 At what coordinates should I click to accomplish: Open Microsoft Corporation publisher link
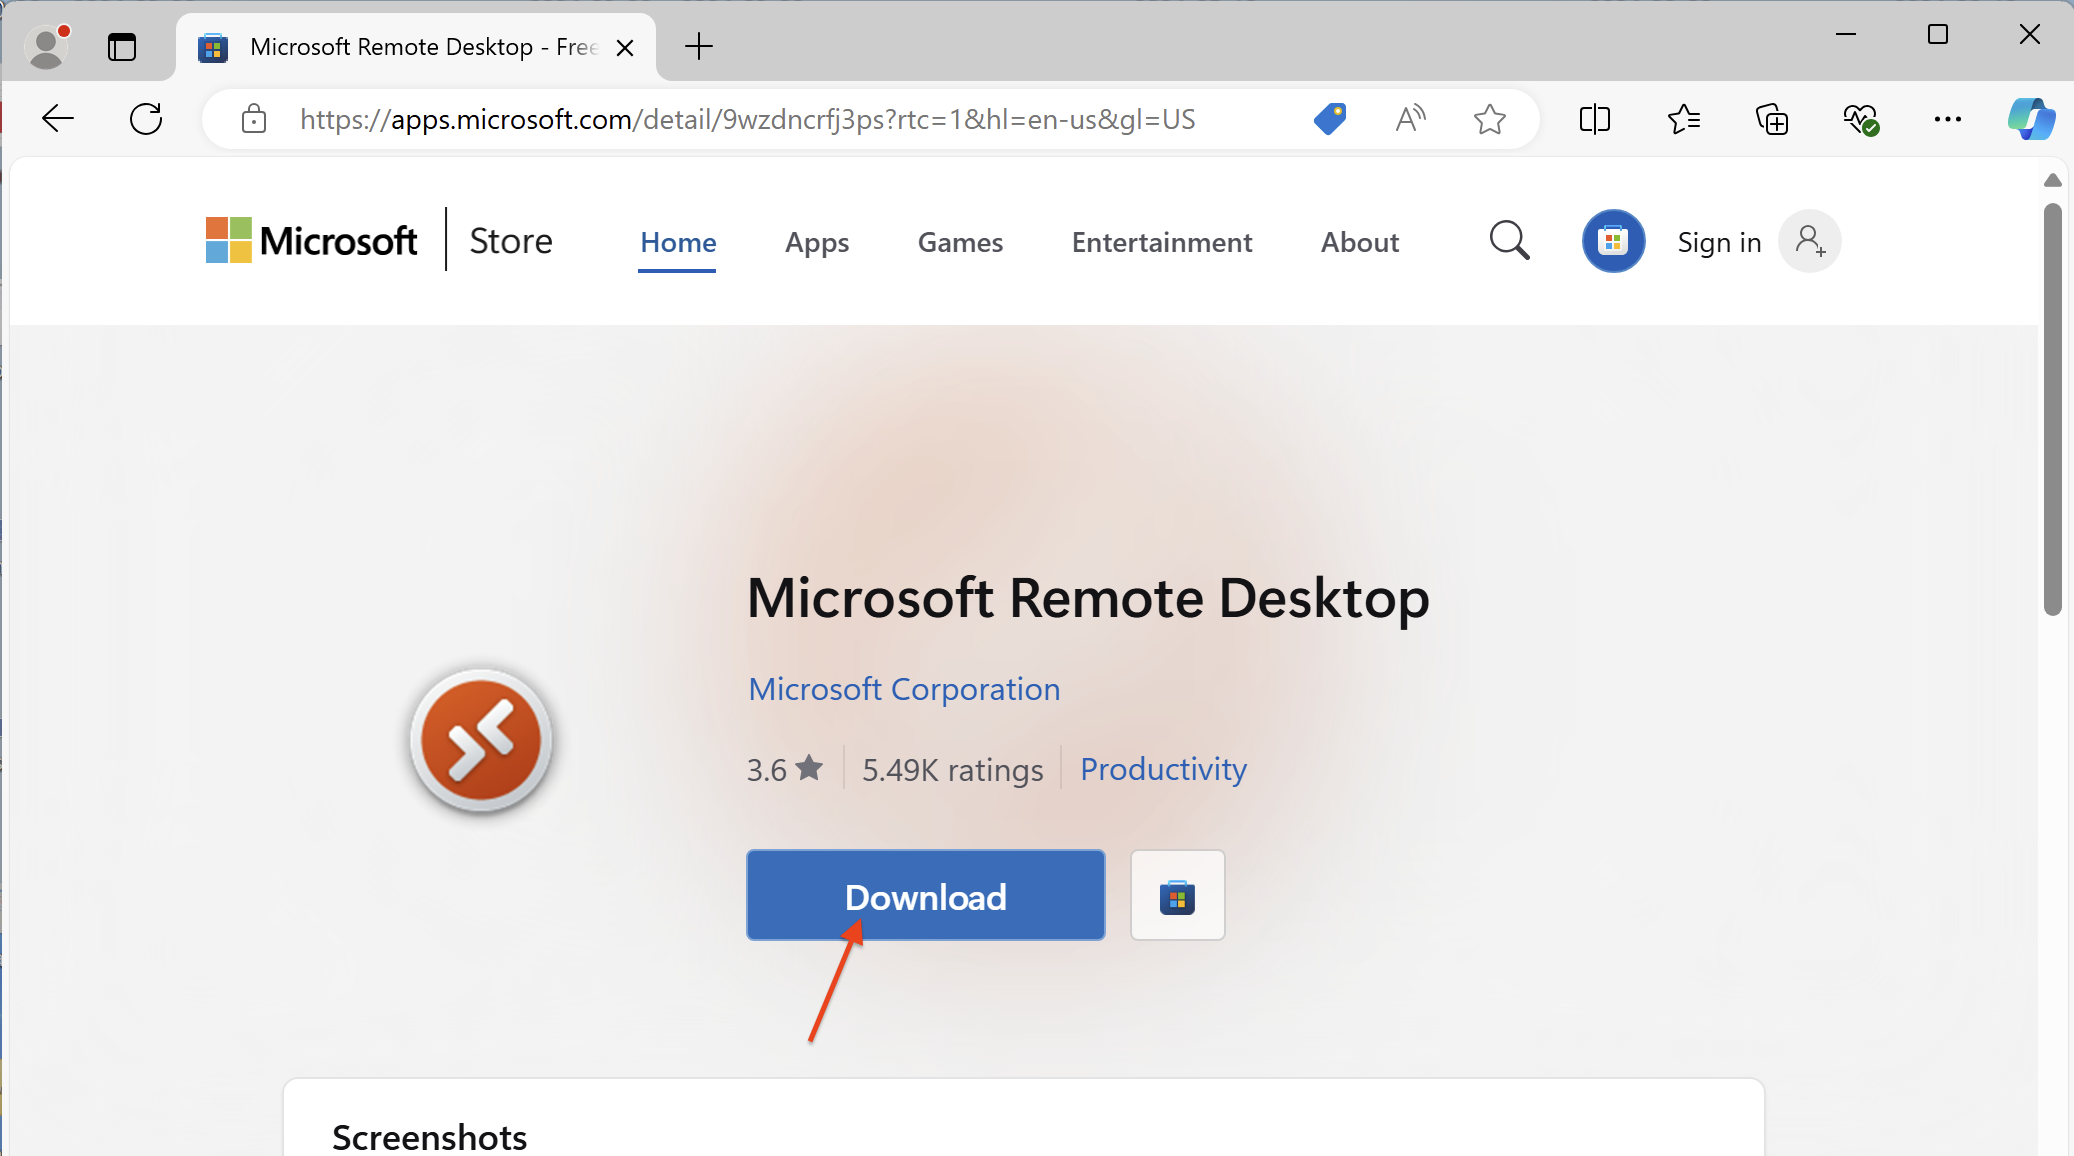904,689
